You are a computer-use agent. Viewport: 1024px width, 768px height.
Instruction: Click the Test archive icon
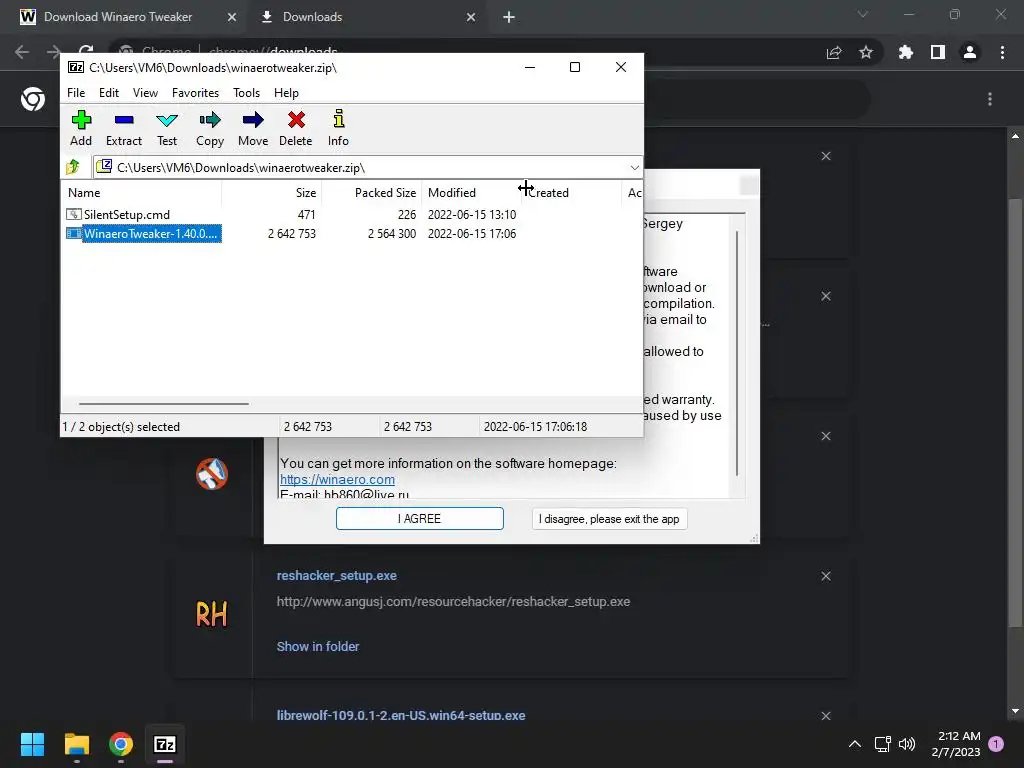coord(167,128)
